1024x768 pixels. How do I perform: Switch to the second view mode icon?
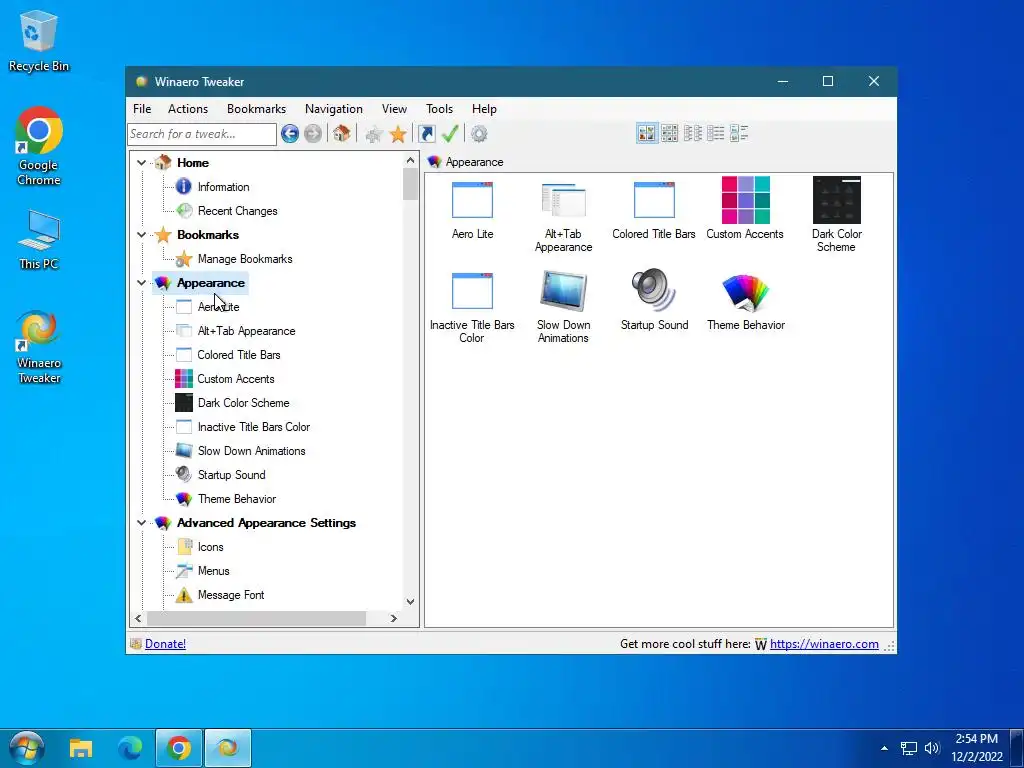tap(669, 133)
